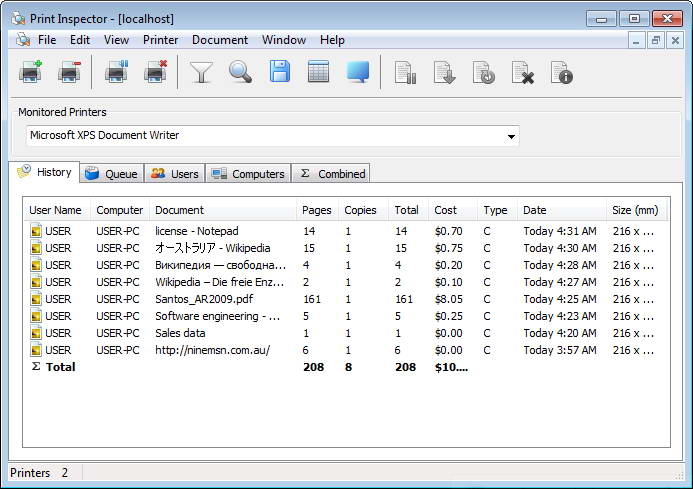Image resolution: width=693 pixels, height=489 pixels.
Task: Switch to the Computers tab
Action: tap(248, 174)
